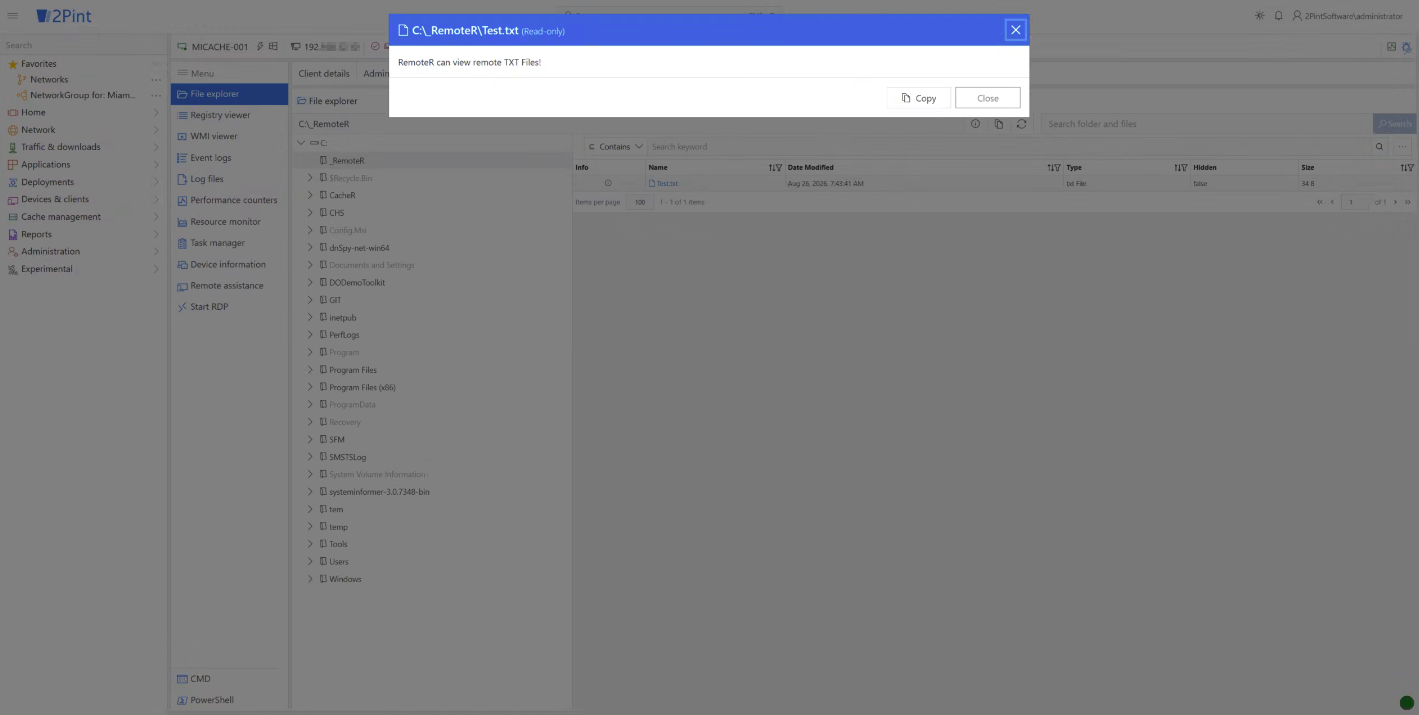Viewport: 1419px width, 715px height.
Task: Open grid more-options ellipsis button
Action: (1402, 147)
